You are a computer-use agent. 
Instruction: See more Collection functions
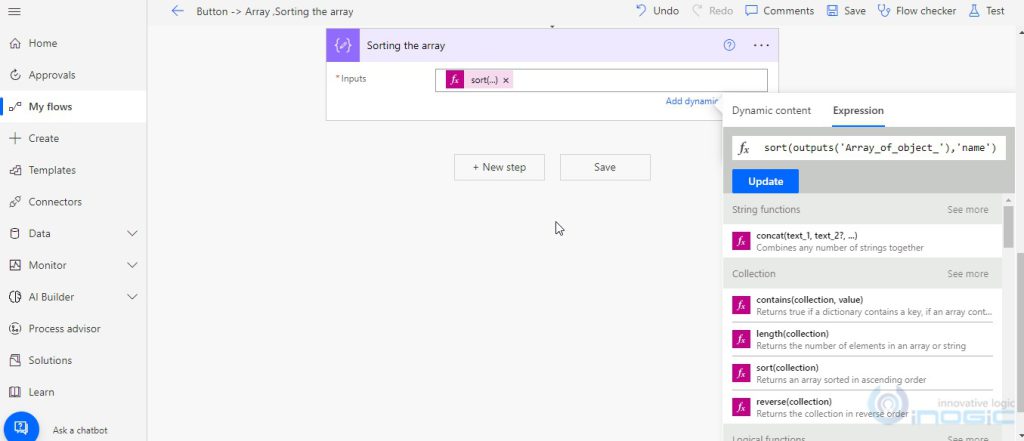coord(967,274)
